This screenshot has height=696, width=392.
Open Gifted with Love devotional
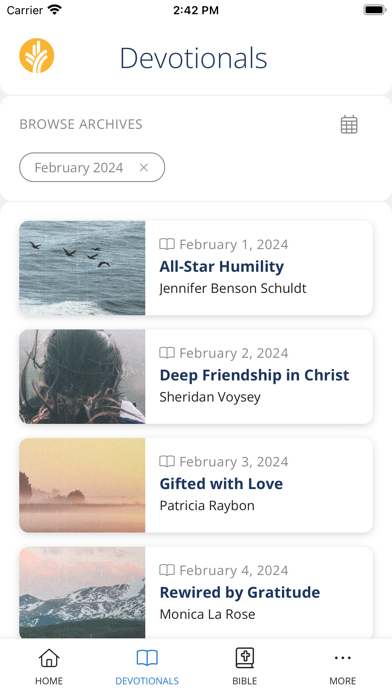pos(221,483)
